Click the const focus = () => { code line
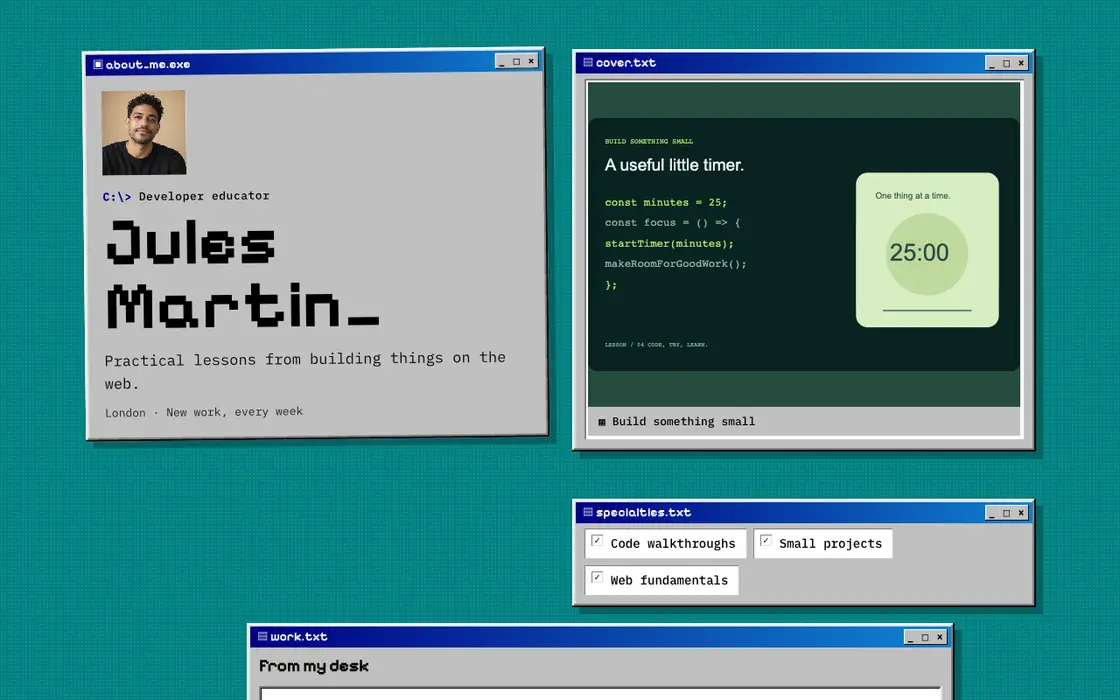1120x700 pixels. [672, 223]
